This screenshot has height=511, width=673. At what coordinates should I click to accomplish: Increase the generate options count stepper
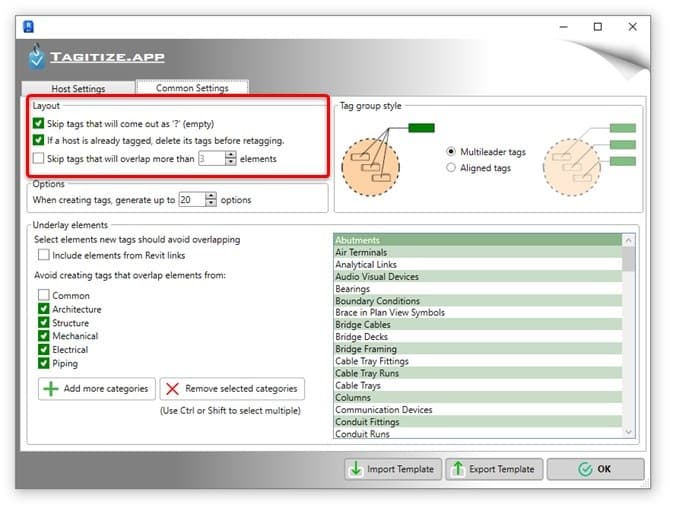[211, 196]
